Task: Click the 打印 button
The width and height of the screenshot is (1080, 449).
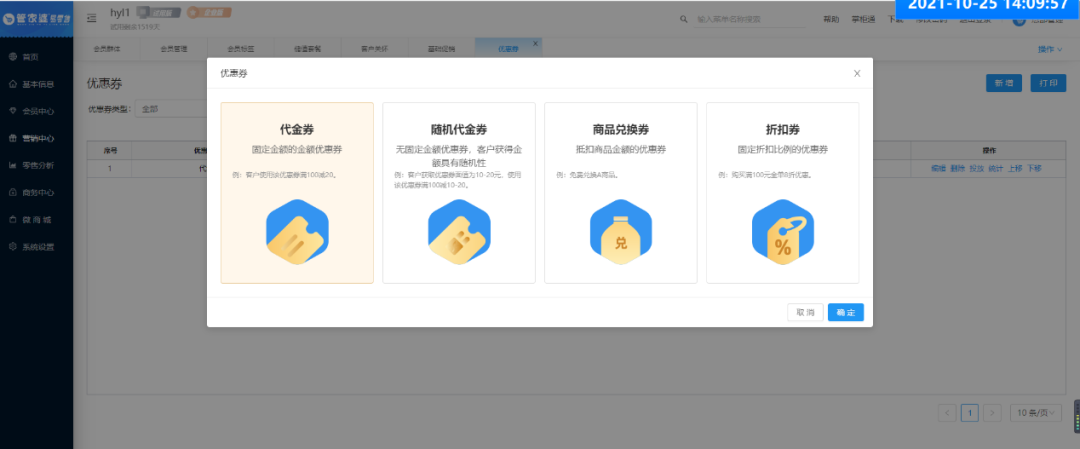Action: 1048,83
